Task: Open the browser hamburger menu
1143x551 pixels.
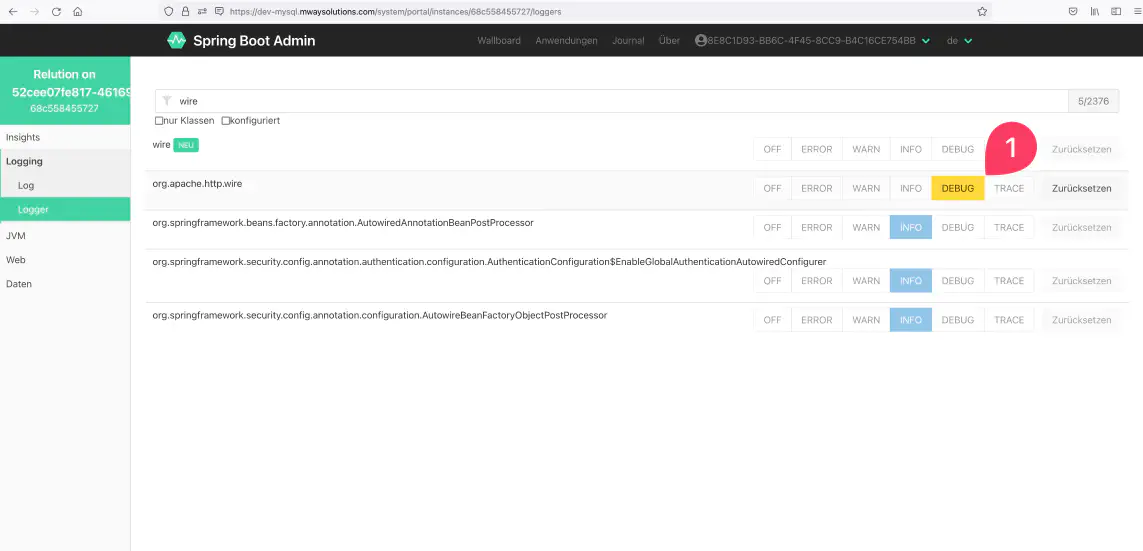Action: [x=1130, y=11]
